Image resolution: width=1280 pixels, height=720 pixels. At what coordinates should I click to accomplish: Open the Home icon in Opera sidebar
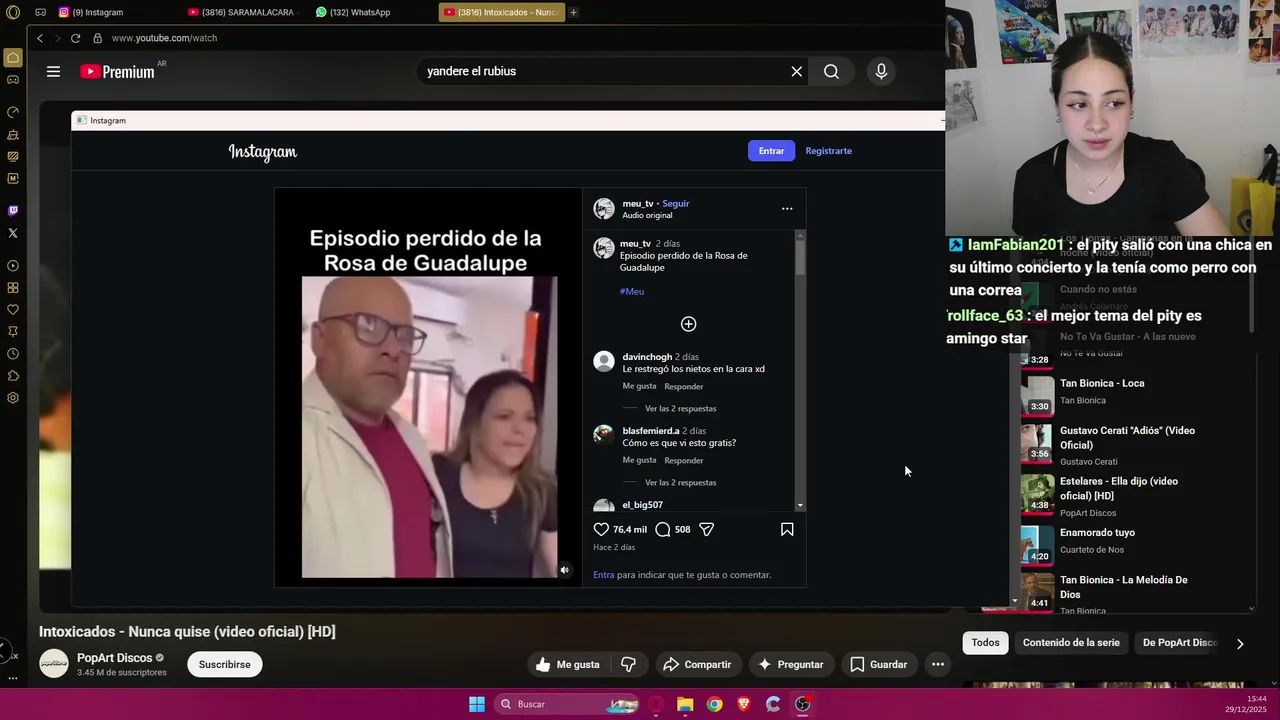(13, 58)
